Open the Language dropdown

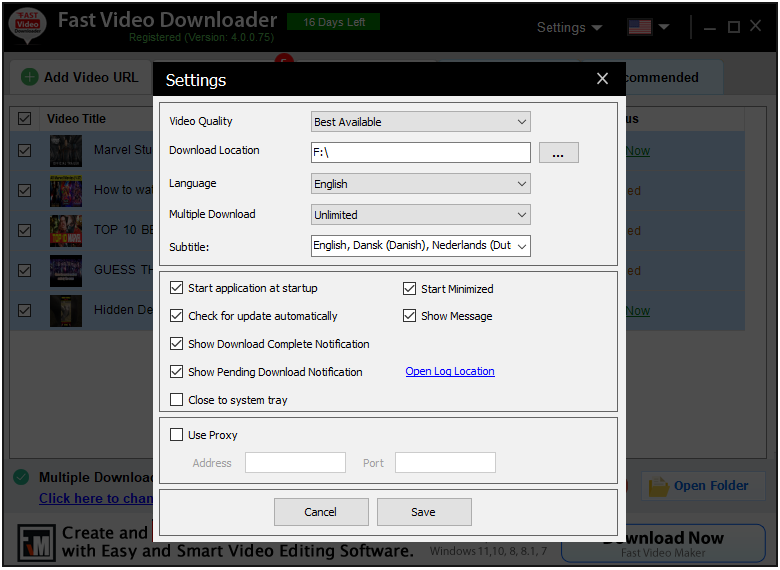[420, 184]
